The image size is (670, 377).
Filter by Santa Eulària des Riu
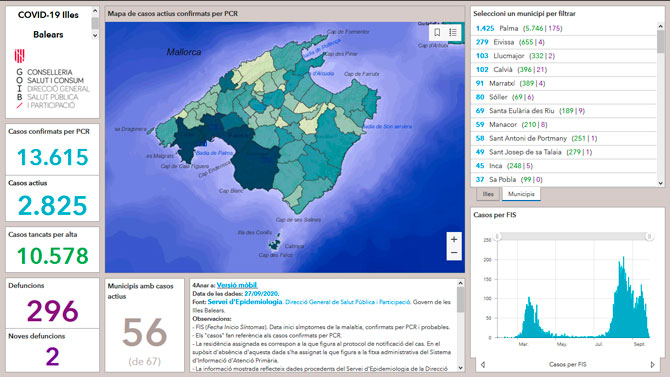point(564,111)
